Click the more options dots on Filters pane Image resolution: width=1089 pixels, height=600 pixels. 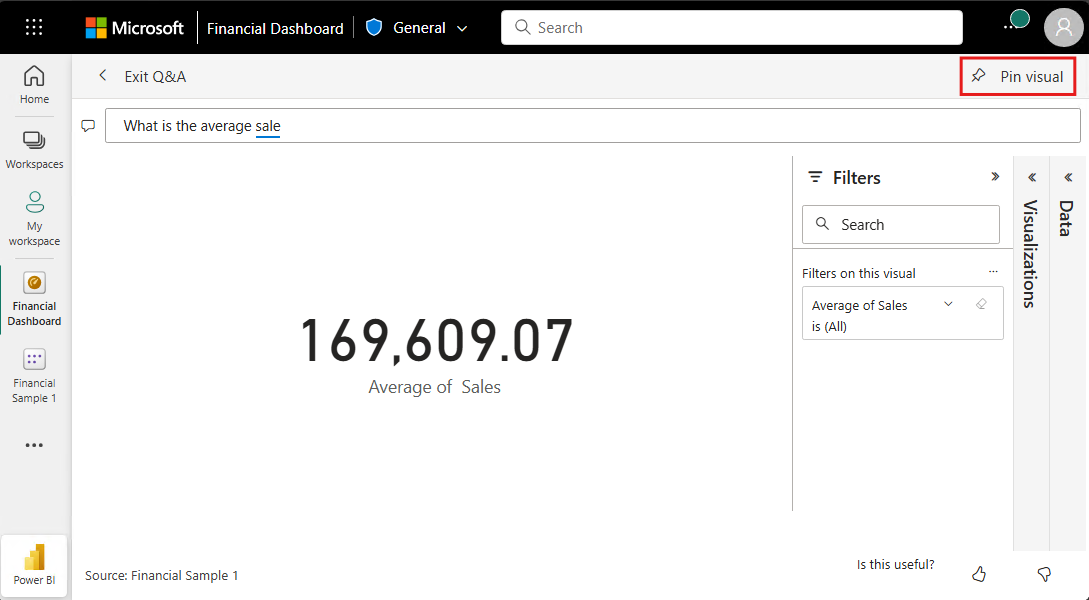point(993,271)
